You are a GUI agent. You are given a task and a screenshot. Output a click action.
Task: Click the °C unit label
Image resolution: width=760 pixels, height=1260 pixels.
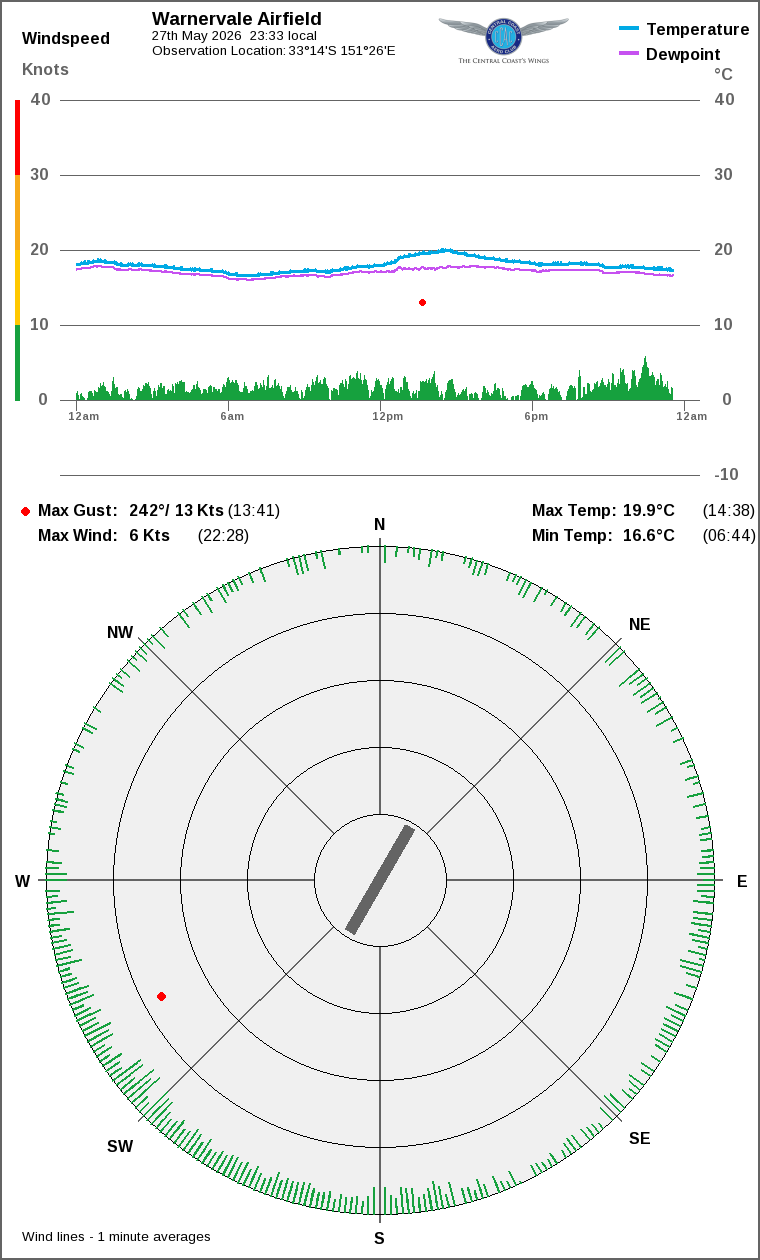[x=723, y=75]
